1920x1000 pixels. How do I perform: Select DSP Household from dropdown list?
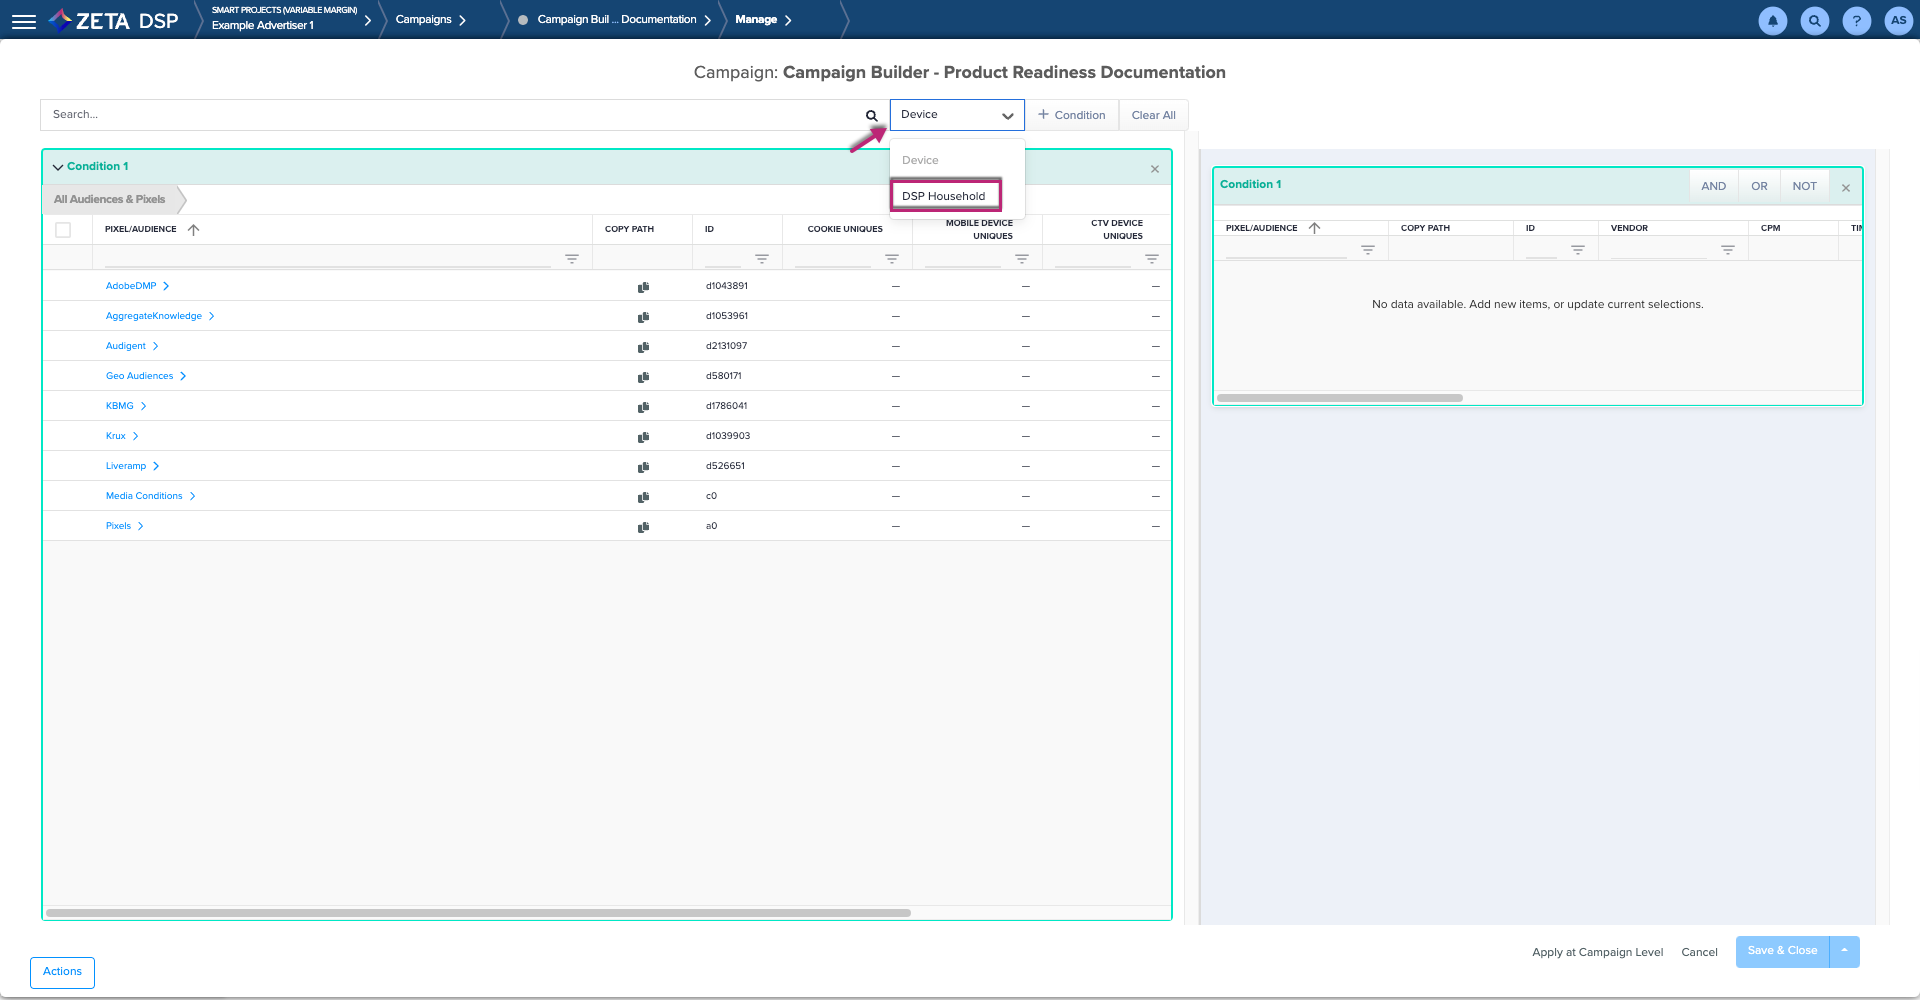[944, 196]
